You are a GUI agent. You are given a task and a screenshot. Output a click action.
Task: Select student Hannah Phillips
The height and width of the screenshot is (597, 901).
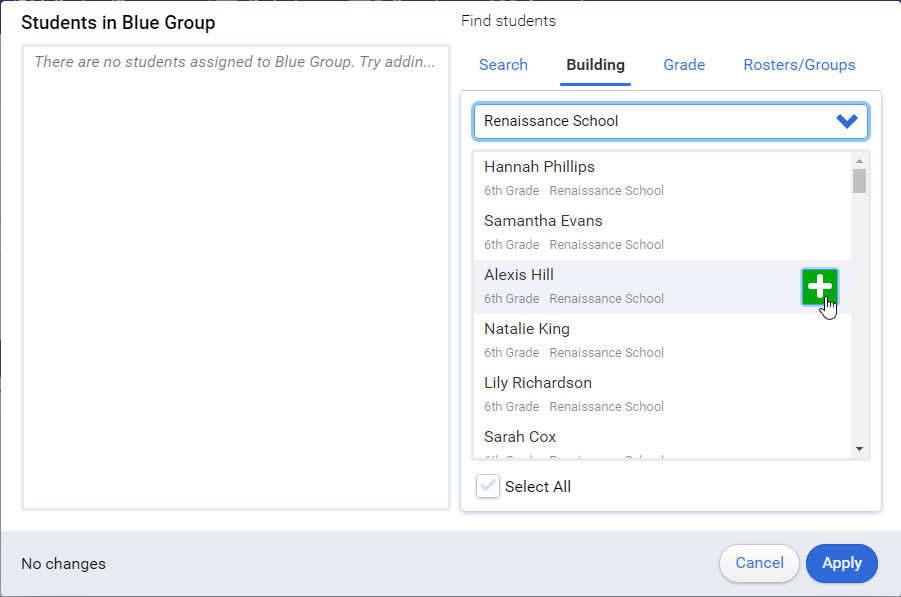coord(662,179)
